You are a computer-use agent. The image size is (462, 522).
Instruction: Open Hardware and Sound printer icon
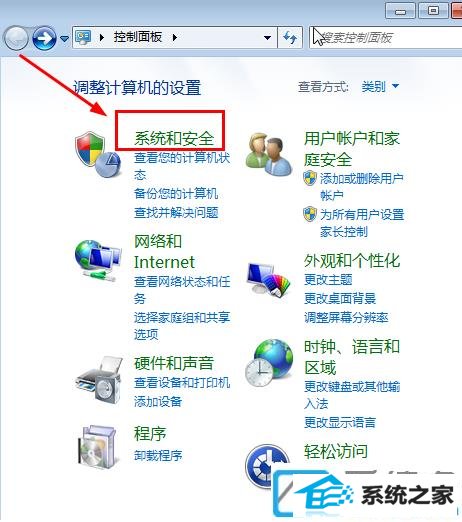(99, 380)
